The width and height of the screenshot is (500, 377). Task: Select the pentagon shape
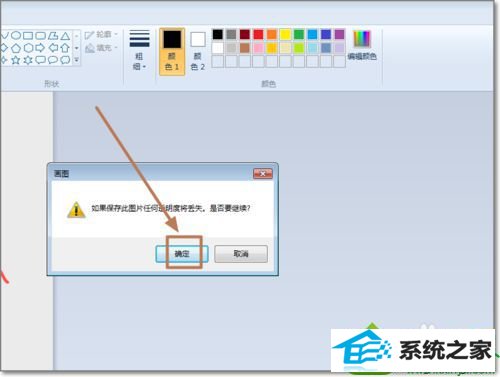point(16,48)
